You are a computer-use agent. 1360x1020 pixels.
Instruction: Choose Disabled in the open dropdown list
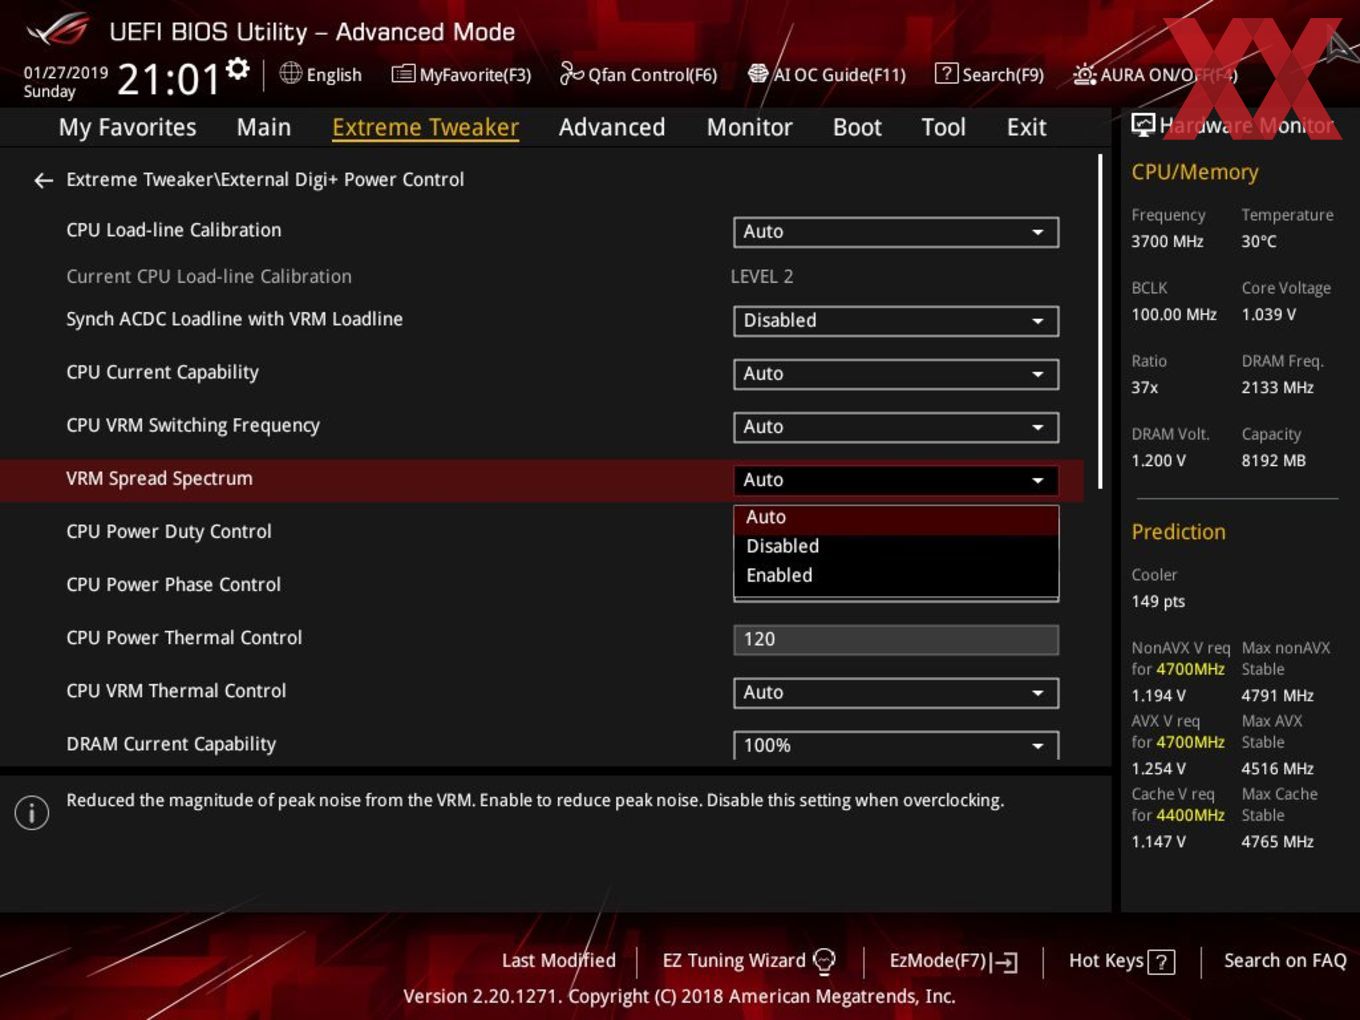(x=896, y=547)
